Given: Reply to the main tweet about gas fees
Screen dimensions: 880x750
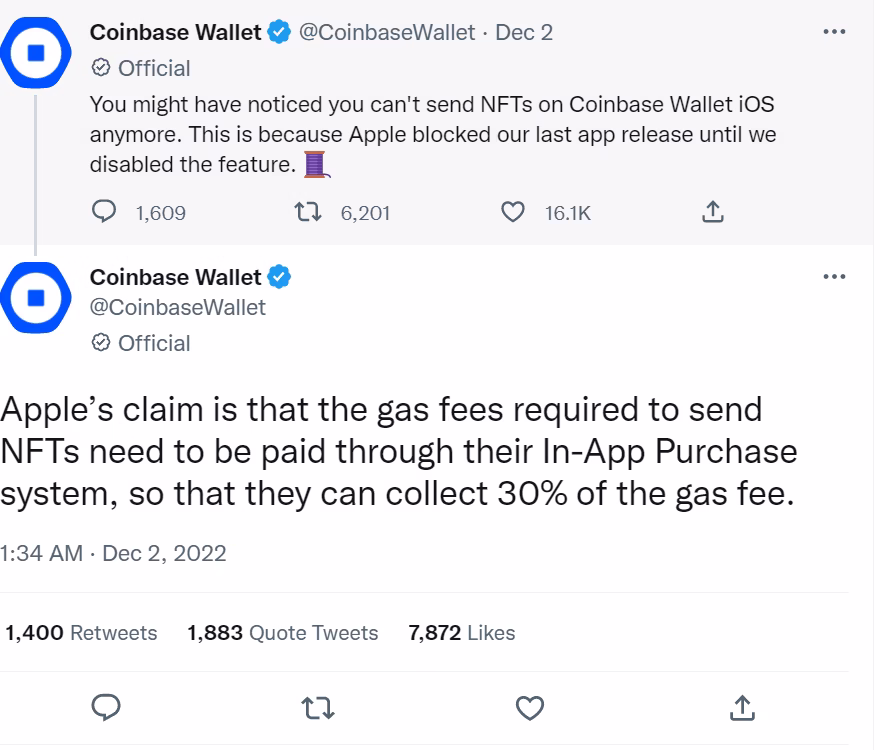Looking at the screenshot, I should click(106, 707).
